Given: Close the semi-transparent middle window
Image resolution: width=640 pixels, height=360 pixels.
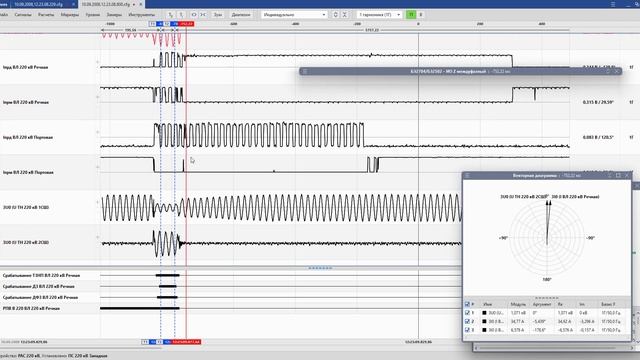Looking at the screenshot, I should pos(617,71).
